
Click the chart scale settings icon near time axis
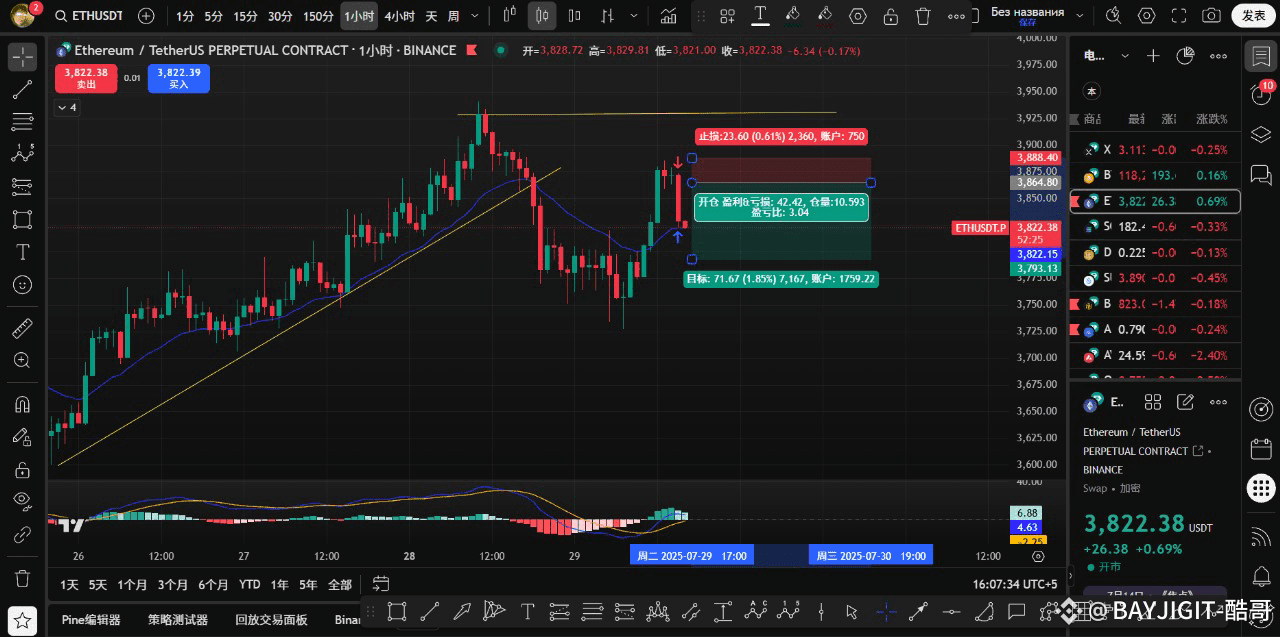(x=1039, y=556)
